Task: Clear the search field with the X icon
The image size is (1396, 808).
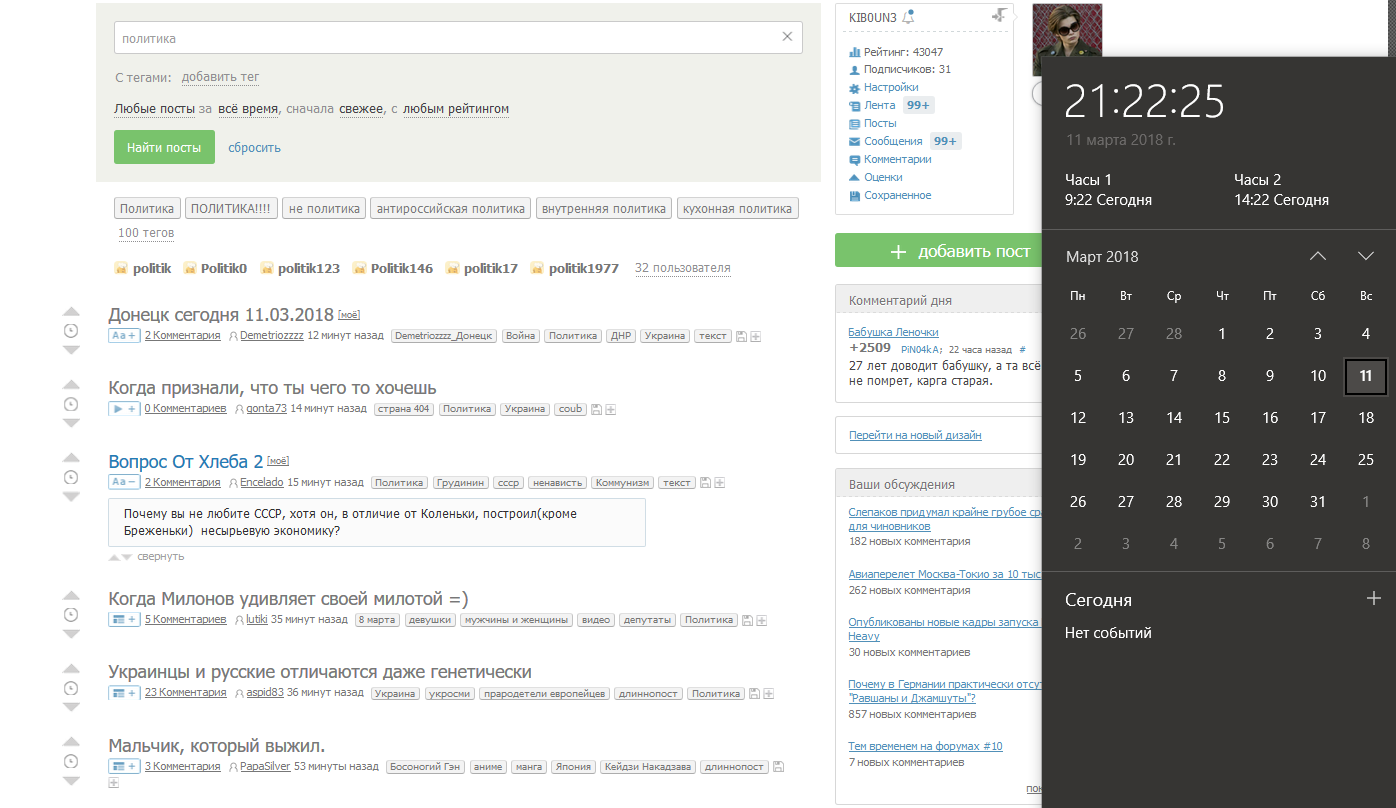Action: tap(787, 38)
